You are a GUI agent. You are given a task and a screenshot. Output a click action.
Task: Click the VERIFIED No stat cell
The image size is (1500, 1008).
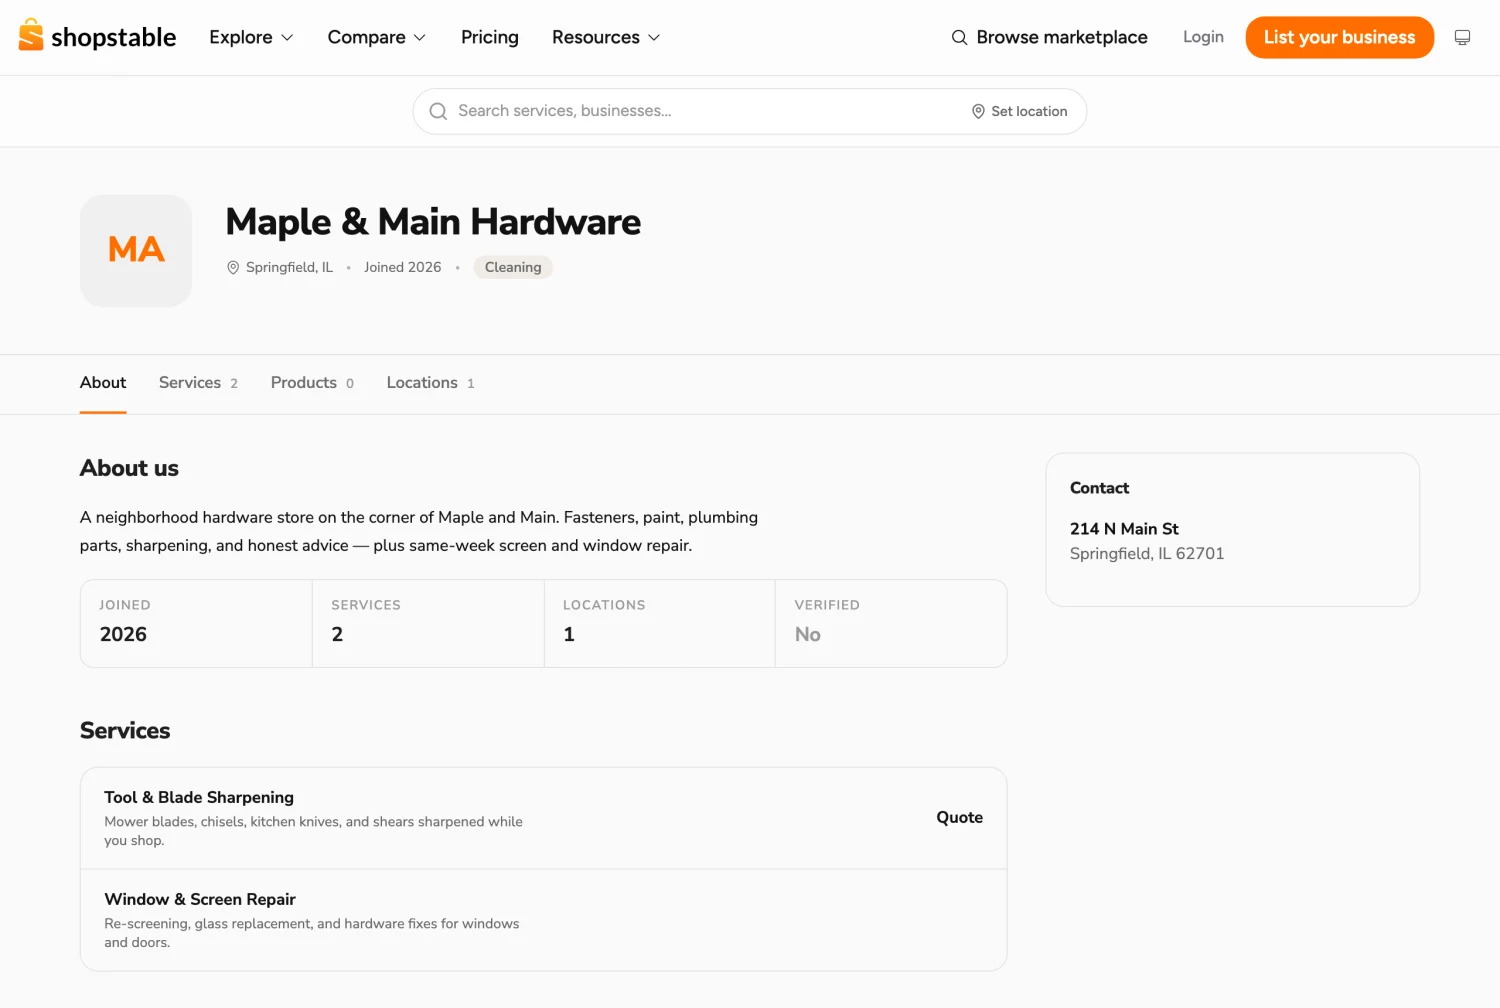pos(891,623)
